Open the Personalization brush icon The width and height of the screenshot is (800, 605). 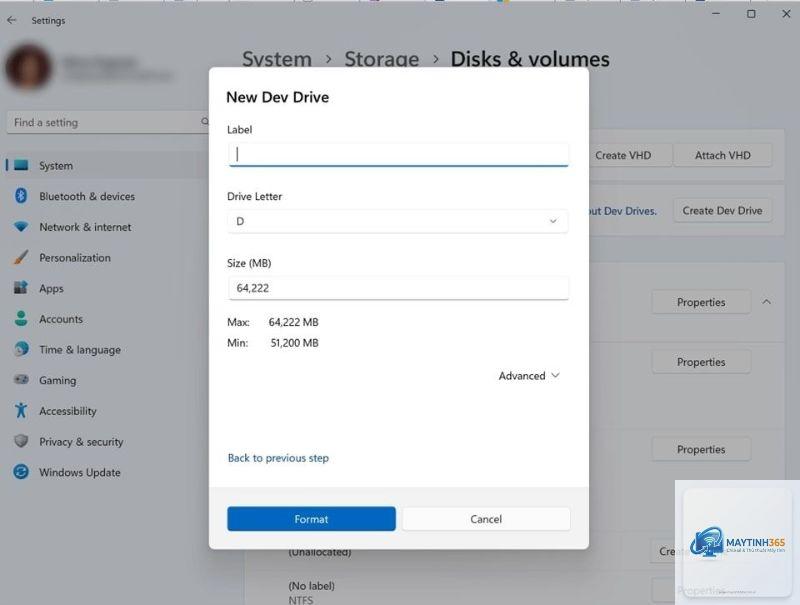coord(21,257)
